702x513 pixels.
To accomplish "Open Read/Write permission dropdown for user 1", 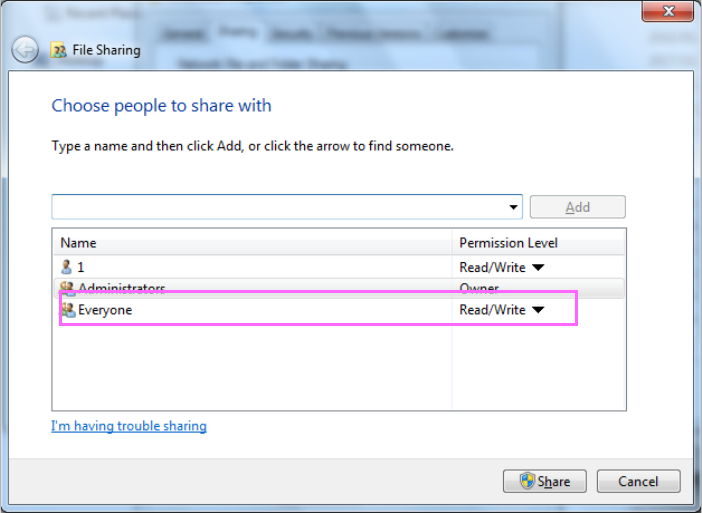I will tap(537, 267).
